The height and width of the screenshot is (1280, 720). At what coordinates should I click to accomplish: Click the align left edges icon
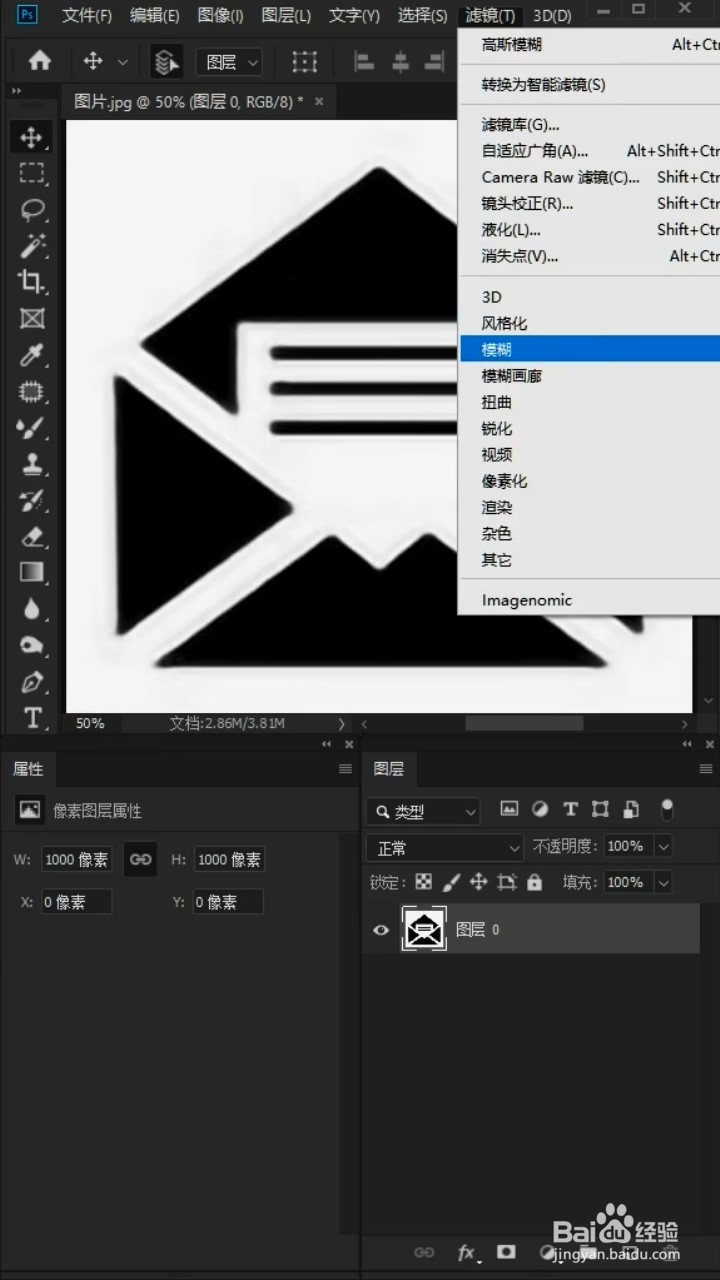[x=365, y=62]
